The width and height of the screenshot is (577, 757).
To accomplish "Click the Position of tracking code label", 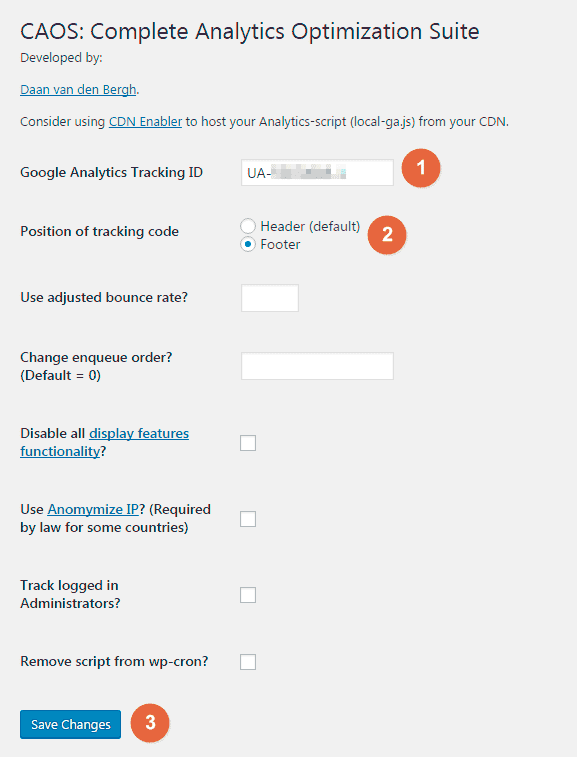I will pos(99,231).
